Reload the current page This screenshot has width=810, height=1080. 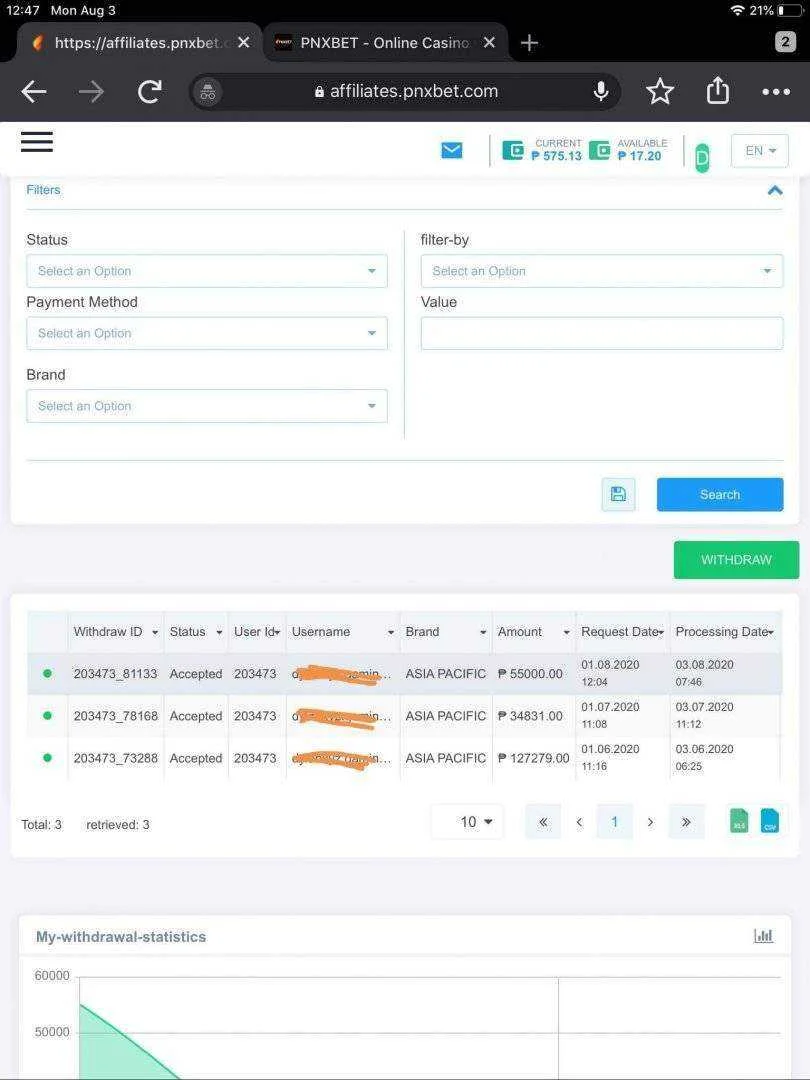[x=150, y=91]
